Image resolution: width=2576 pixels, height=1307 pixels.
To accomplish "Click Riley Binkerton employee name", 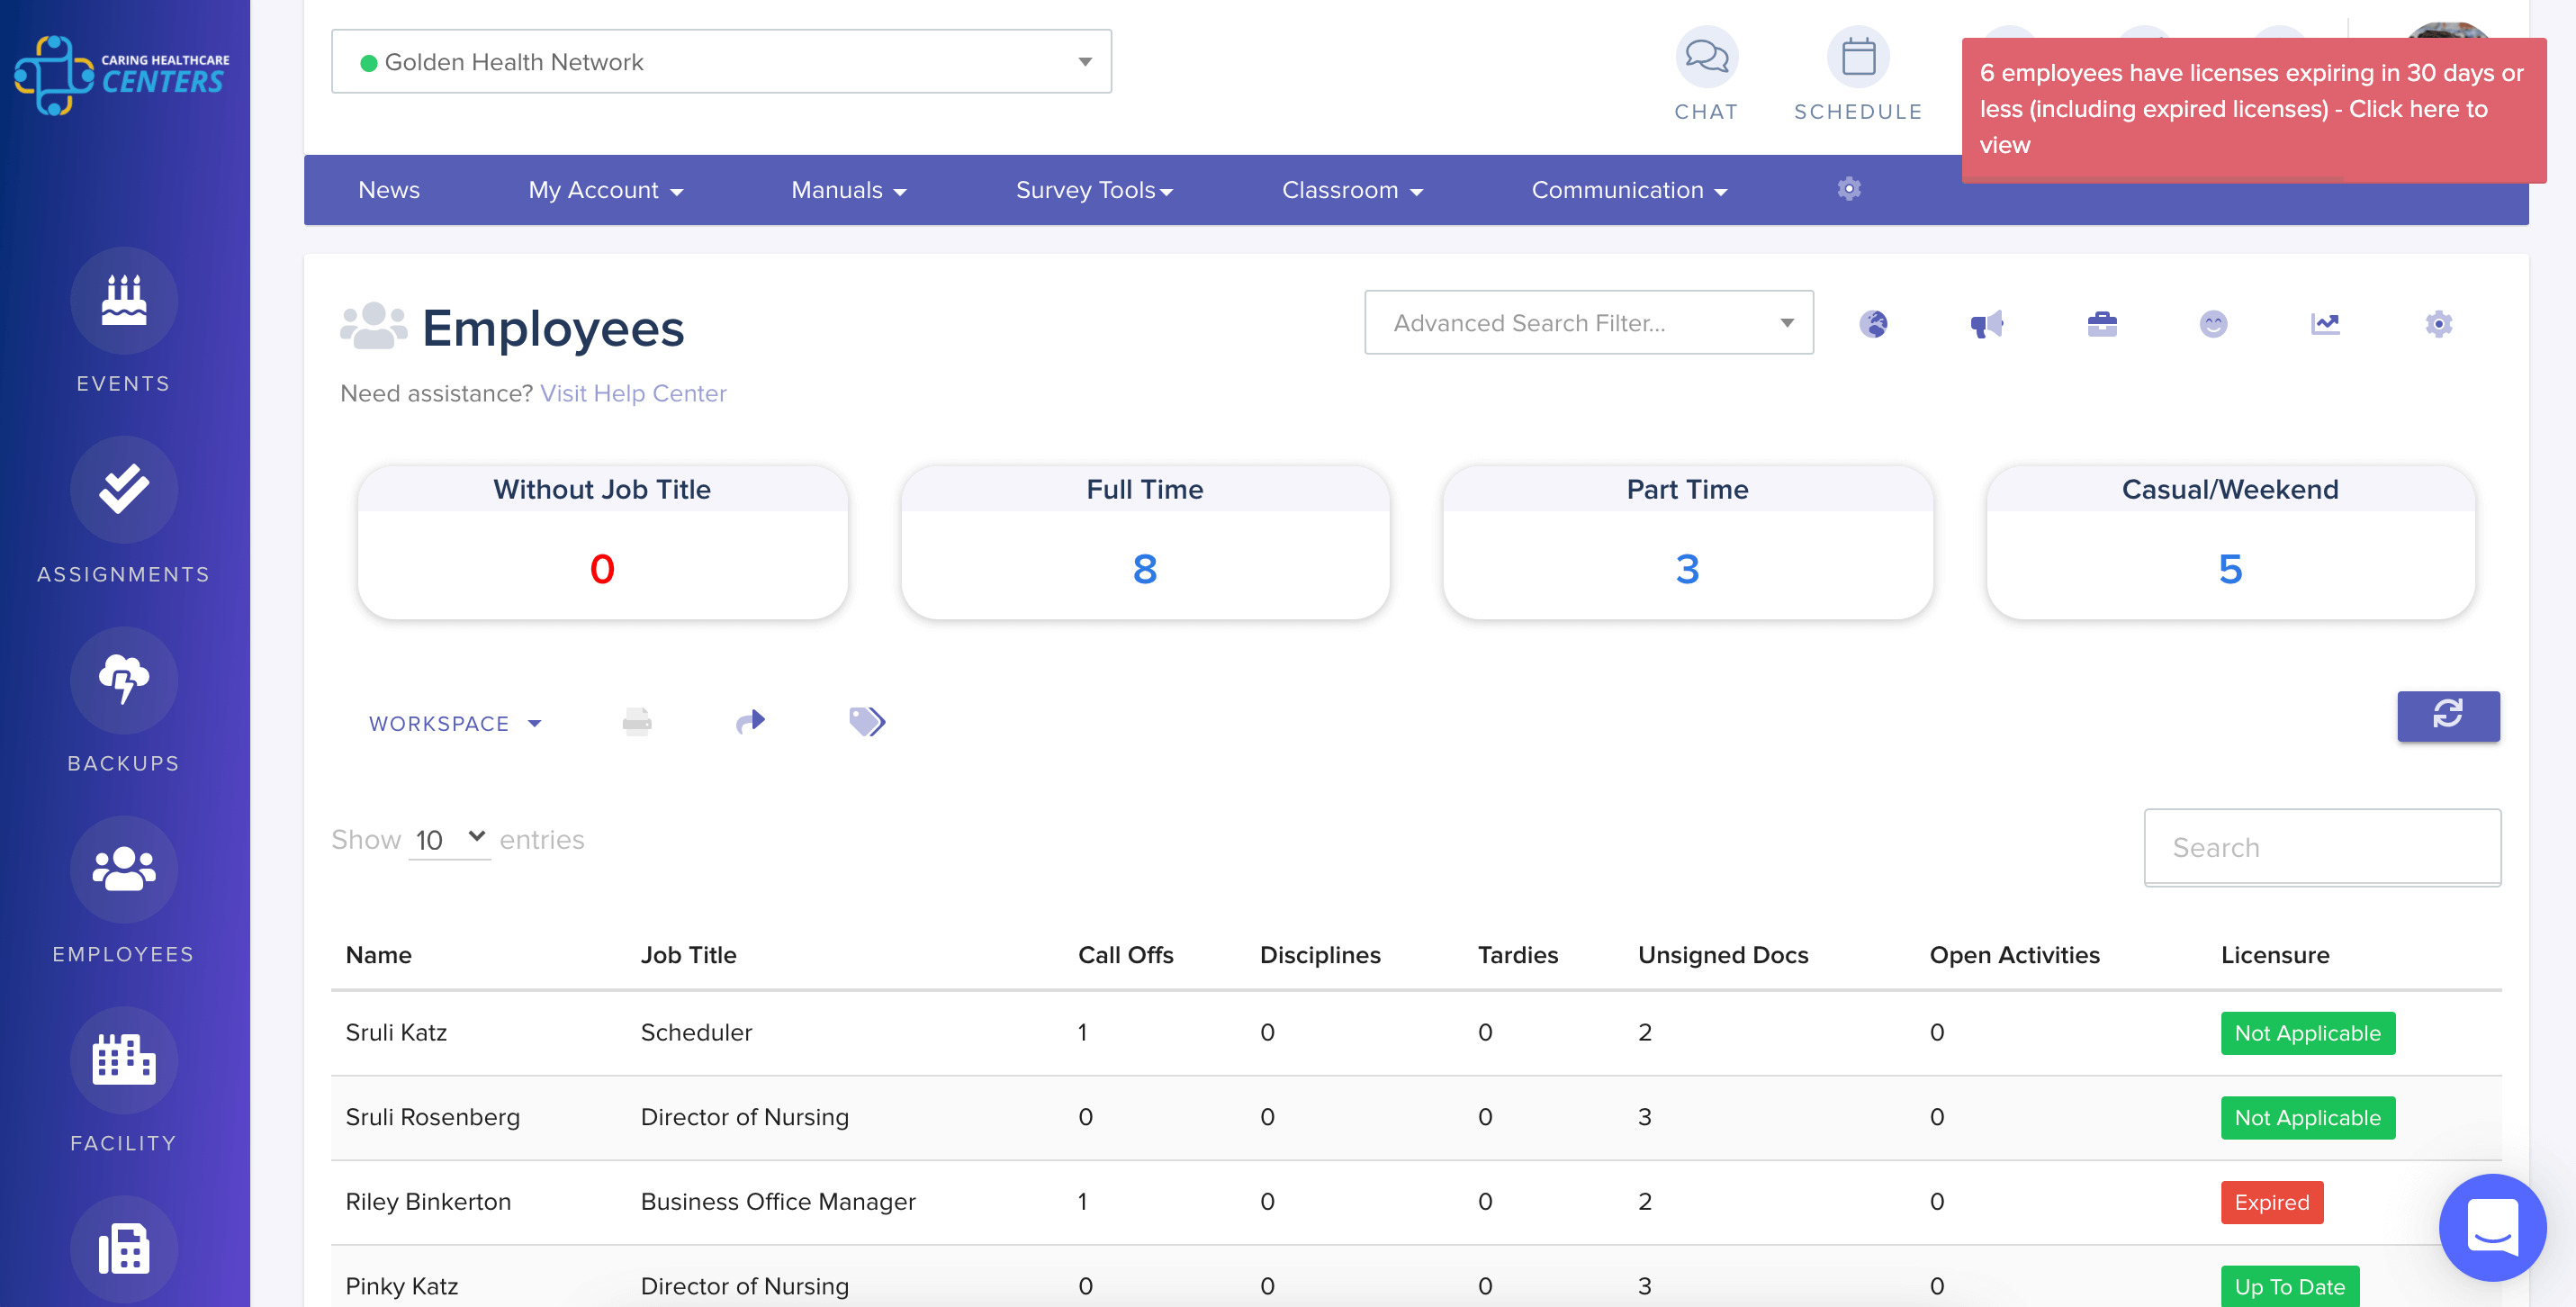I will [x=428, y=1201].
